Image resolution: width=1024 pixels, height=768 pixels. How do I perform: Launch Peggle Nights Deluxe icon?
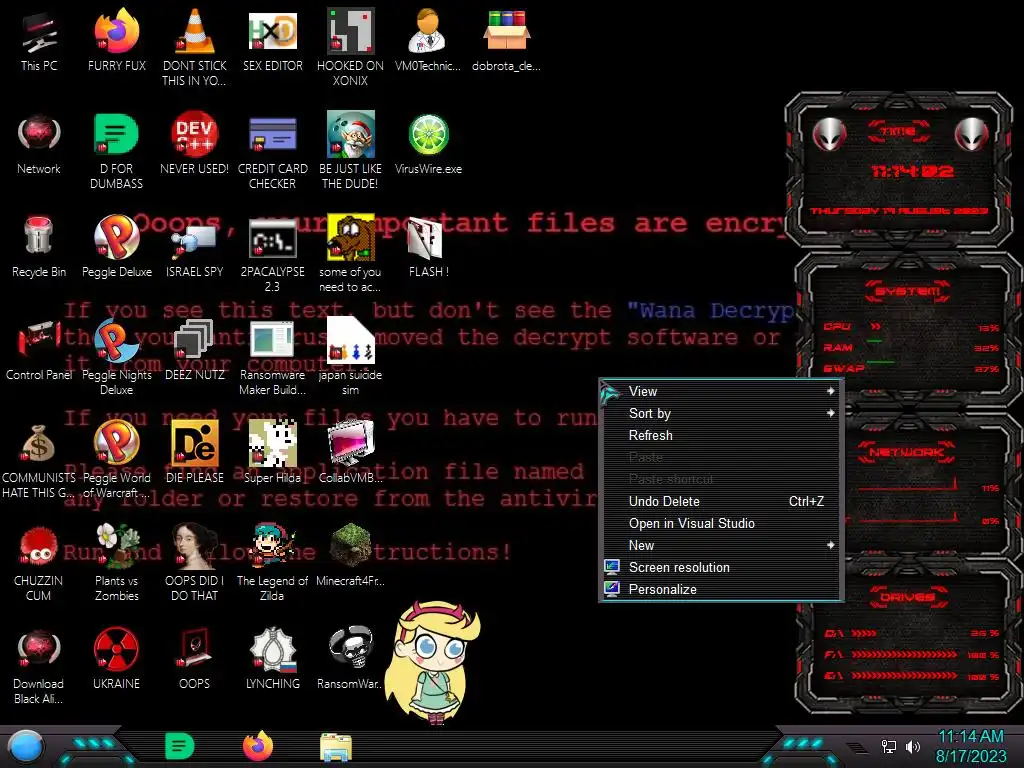116,357
